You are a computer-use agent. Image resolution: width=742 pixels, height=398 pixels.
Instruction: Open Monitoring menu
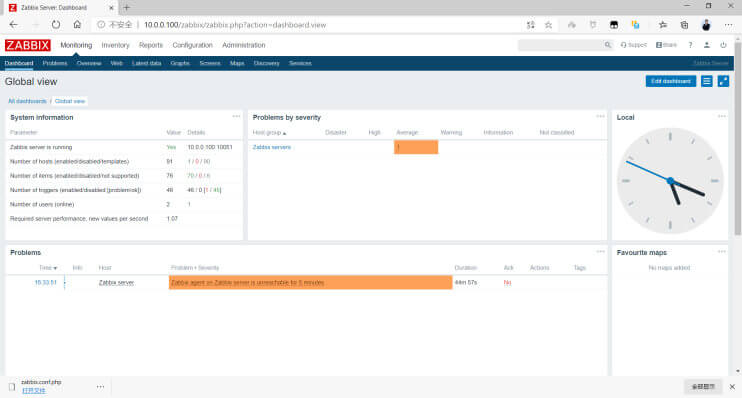[76, 45]
